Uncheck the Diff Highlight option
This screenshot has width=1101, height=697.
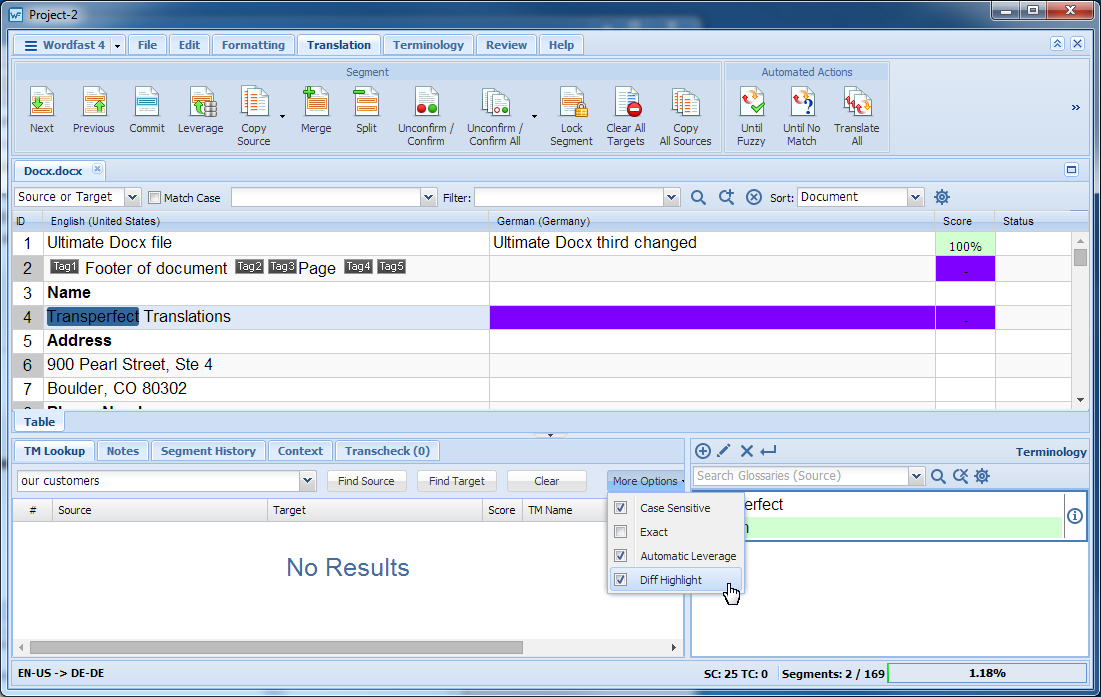(x=621, y=580)
